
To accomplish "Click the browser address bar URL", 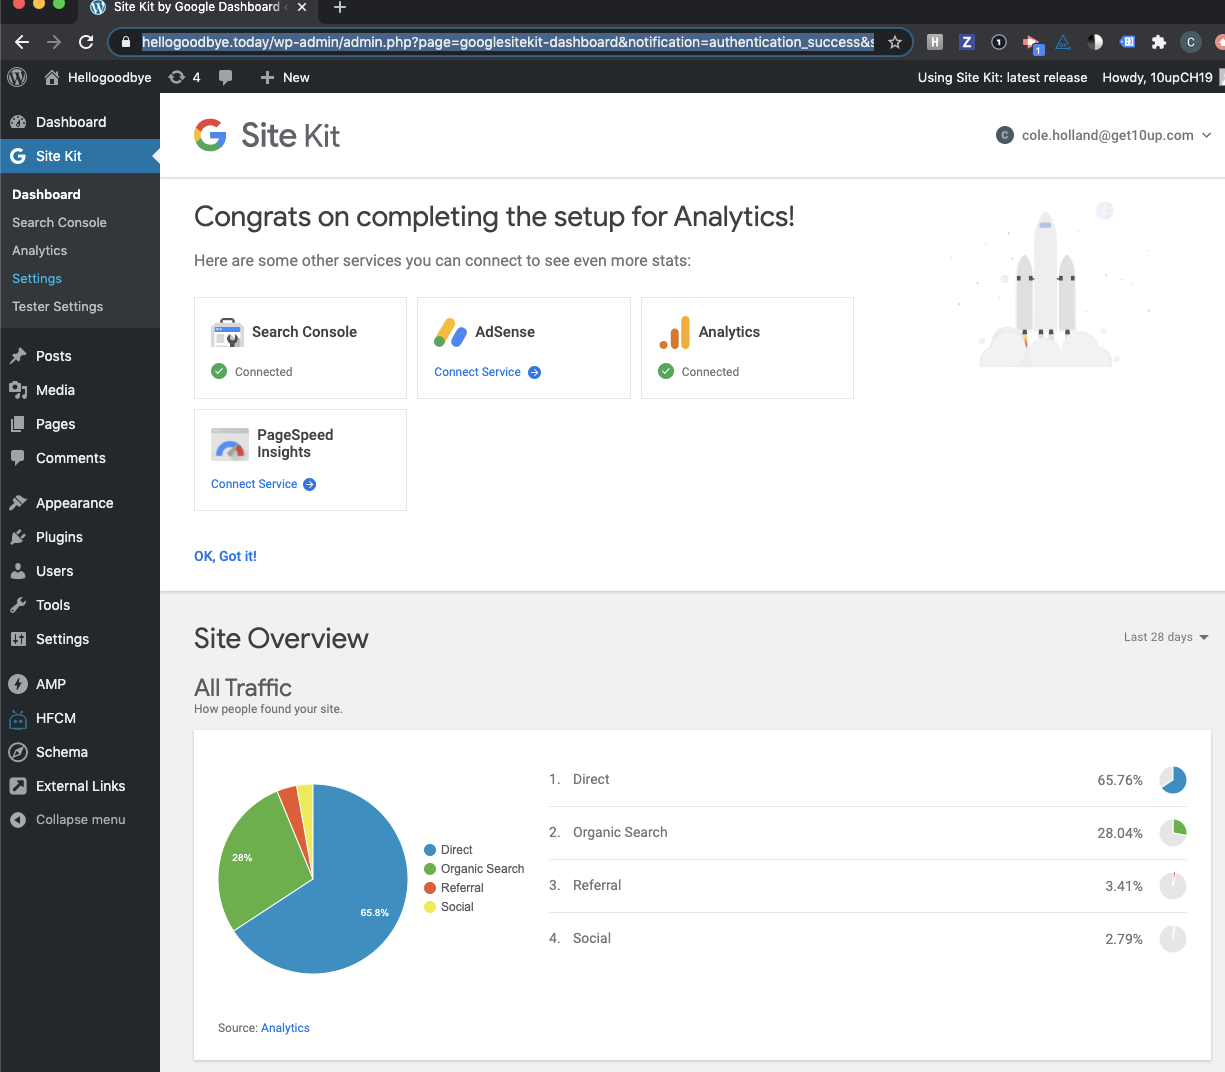I will (508, 42).
